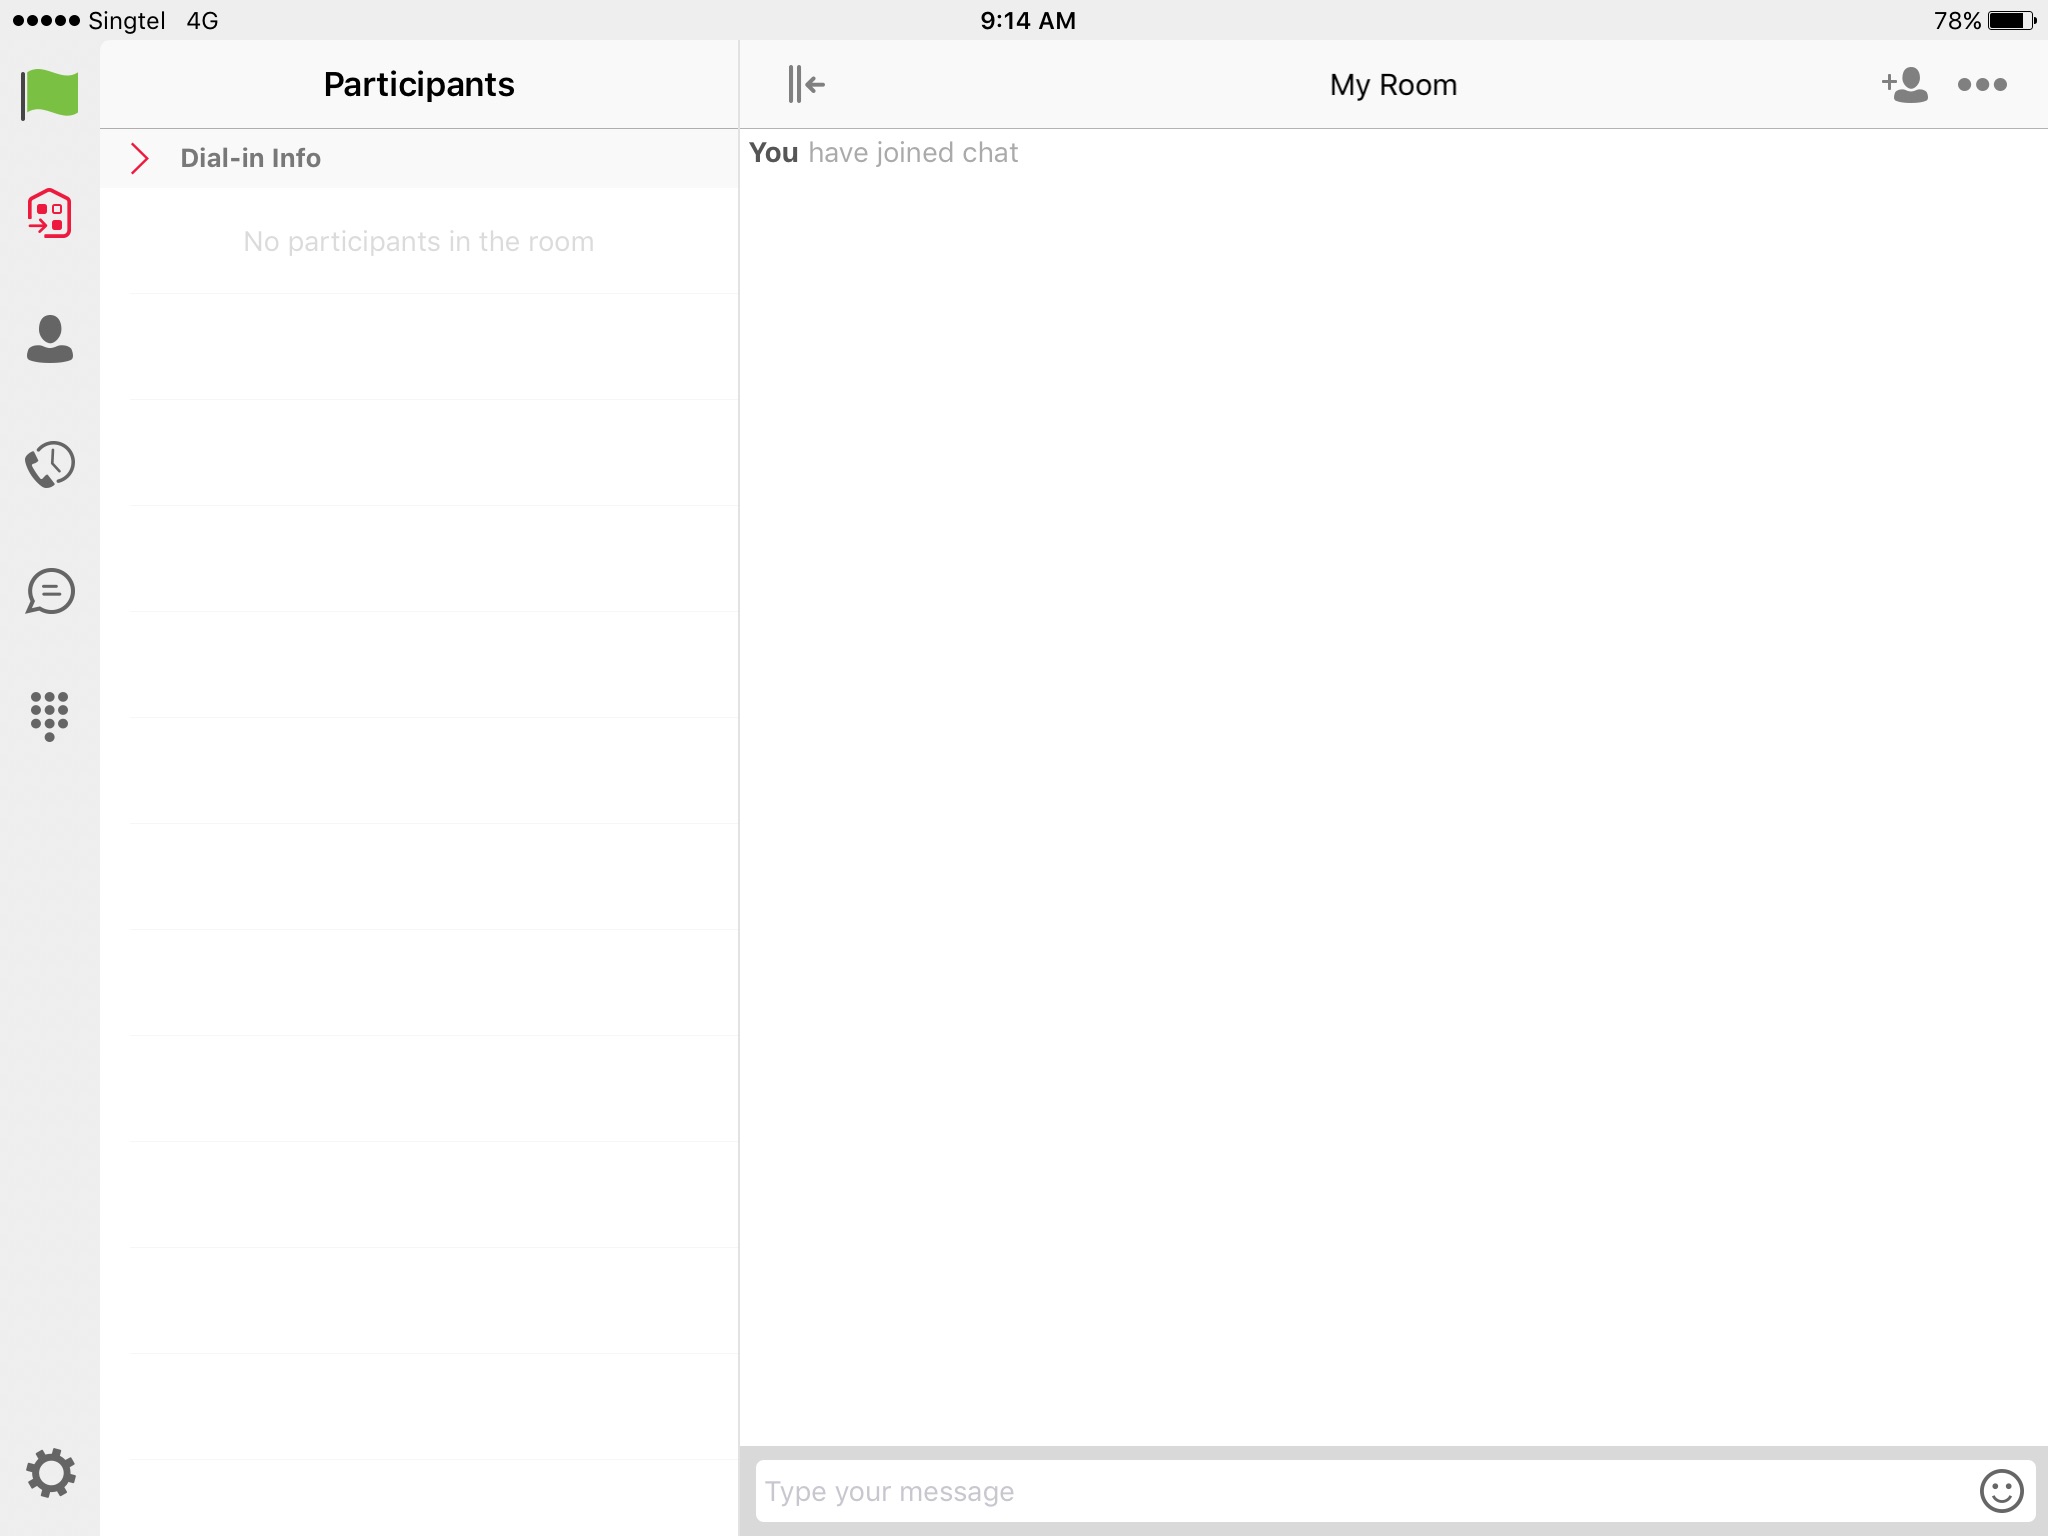Open the call history icon

48,463
